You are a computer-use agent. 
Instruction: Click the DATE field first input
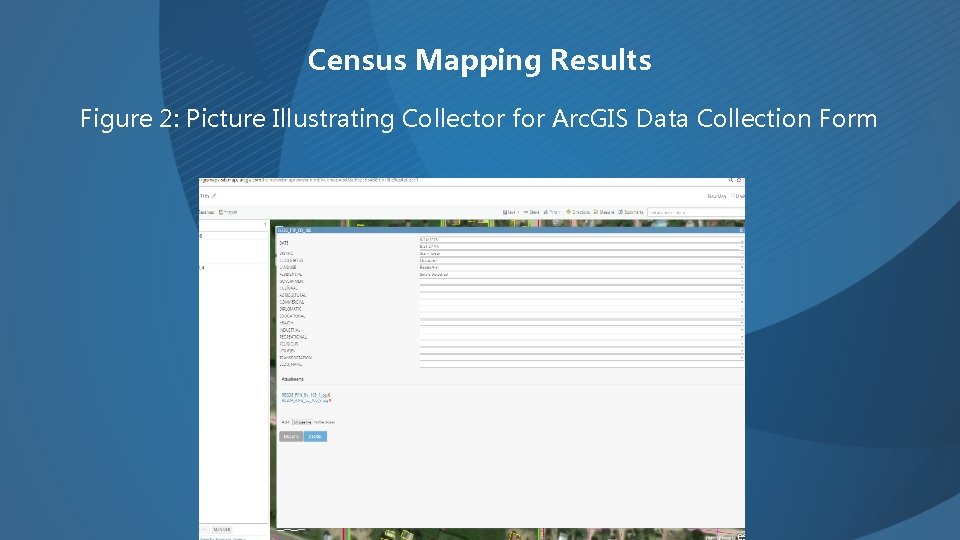581,239
